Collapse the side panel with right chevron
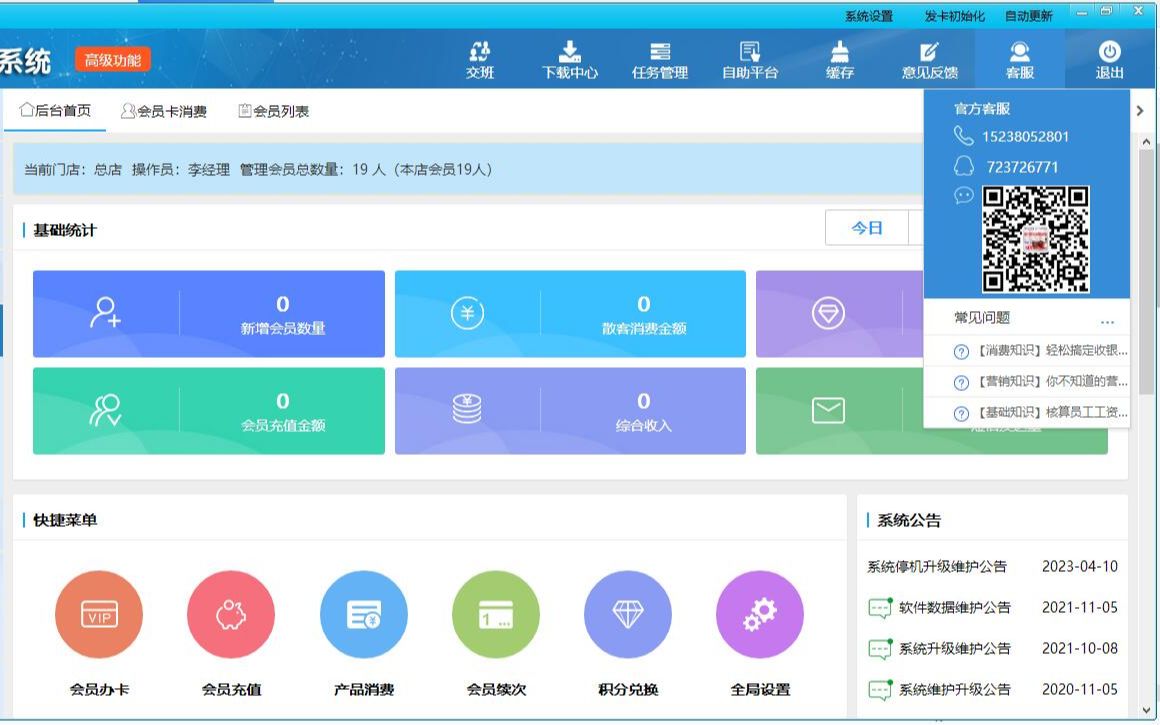 tap(1141, 111)
